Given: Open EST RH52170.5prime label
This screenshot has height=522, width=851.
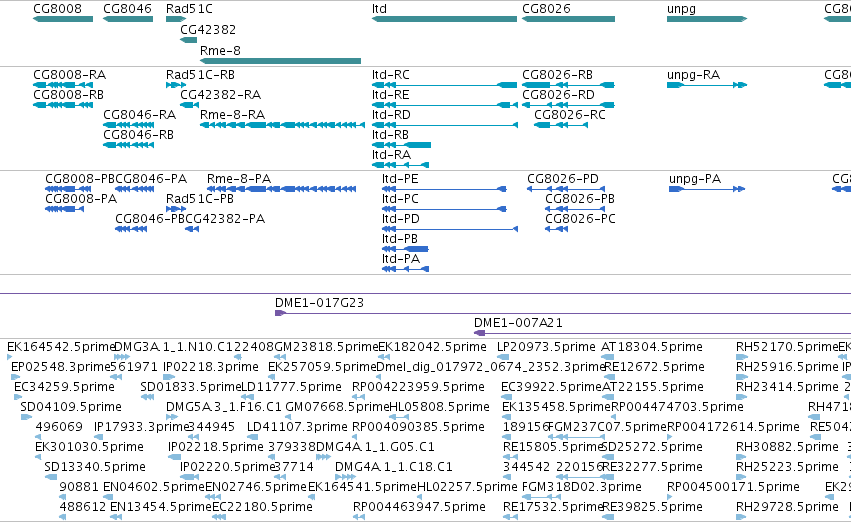Looking at the screenshot, I should click(788, 347).
